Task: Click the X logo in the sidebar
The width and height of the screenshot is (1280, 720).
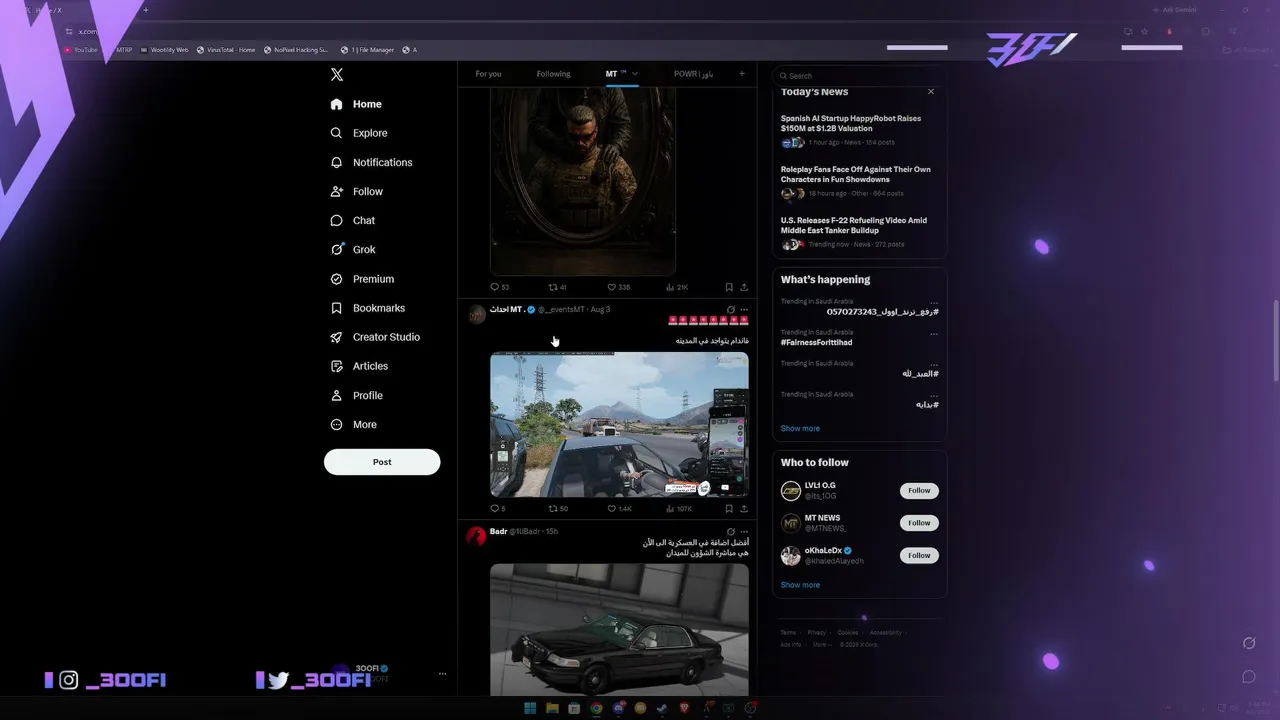Action: click(337, 75)
